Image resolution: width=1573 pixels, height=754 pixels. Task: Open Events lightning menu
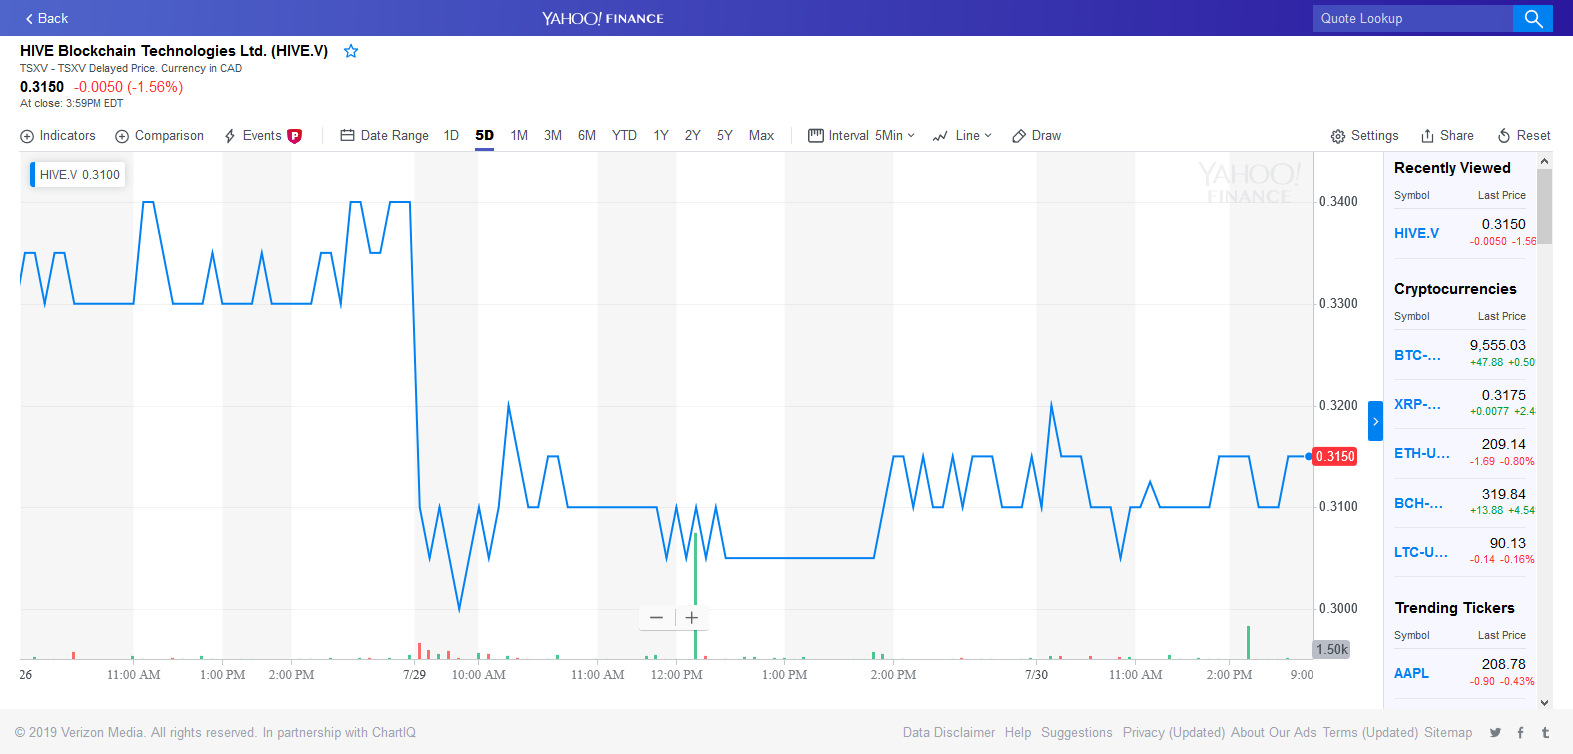click(253, 136)
